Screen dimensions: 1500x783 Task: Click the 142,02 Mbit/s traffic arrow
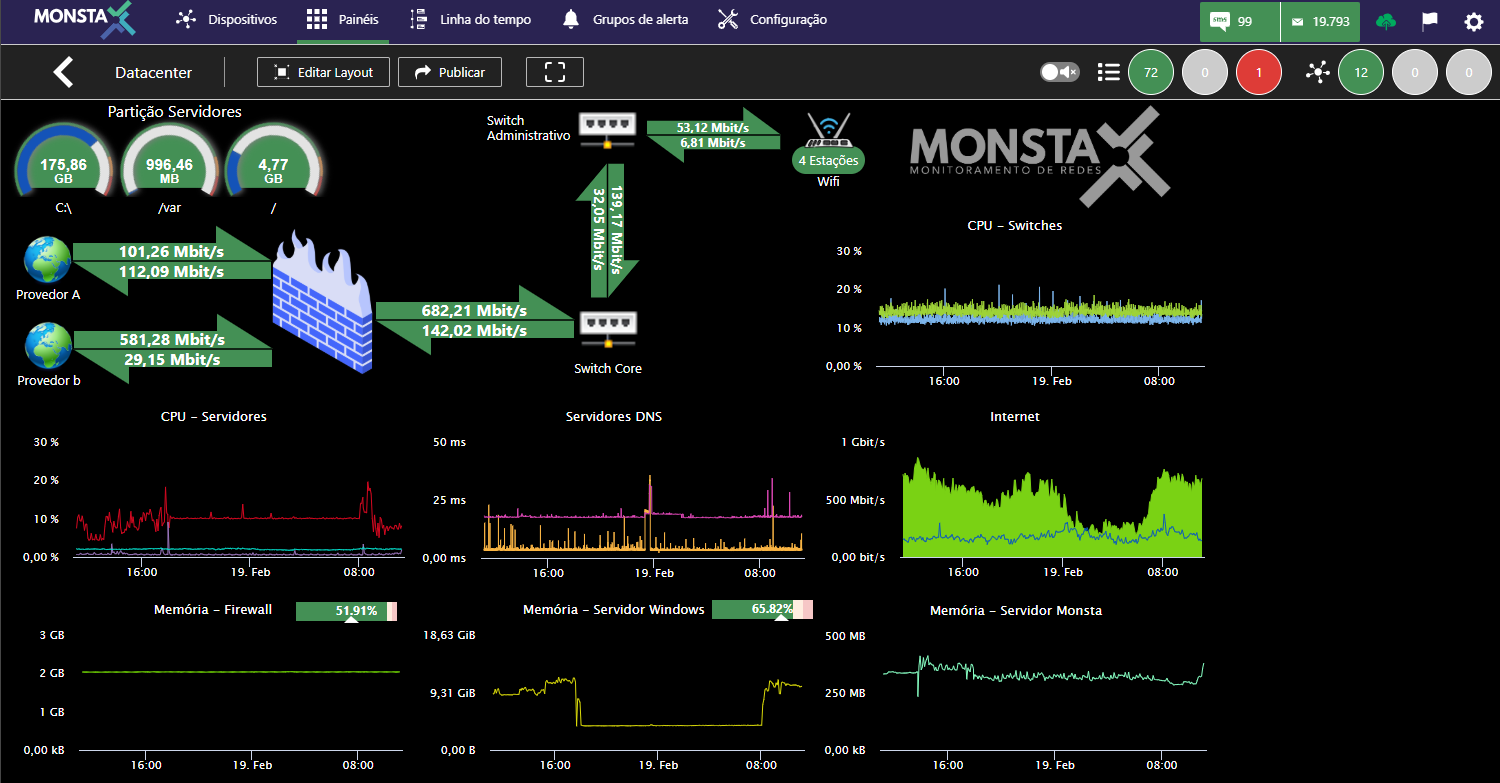pos(475,331)
